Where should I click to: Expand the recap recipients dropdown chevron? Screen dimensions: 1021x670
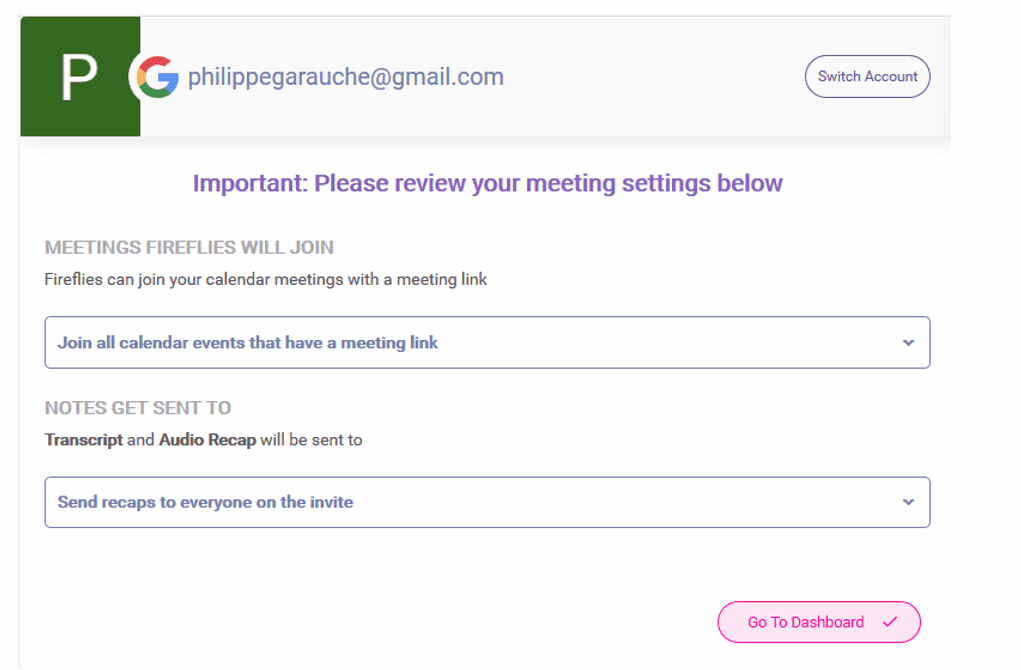click(908, 502)
